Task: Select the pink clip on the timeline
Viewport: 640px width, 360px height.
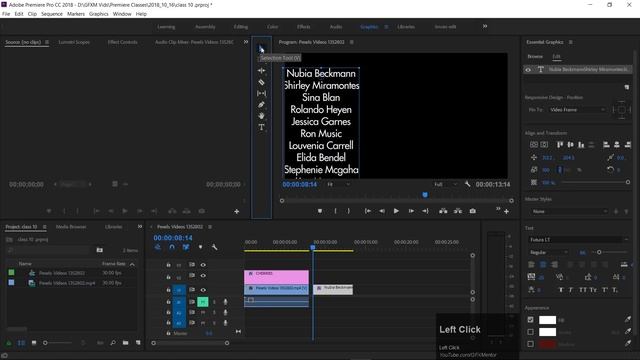Action: coord(276,277)
